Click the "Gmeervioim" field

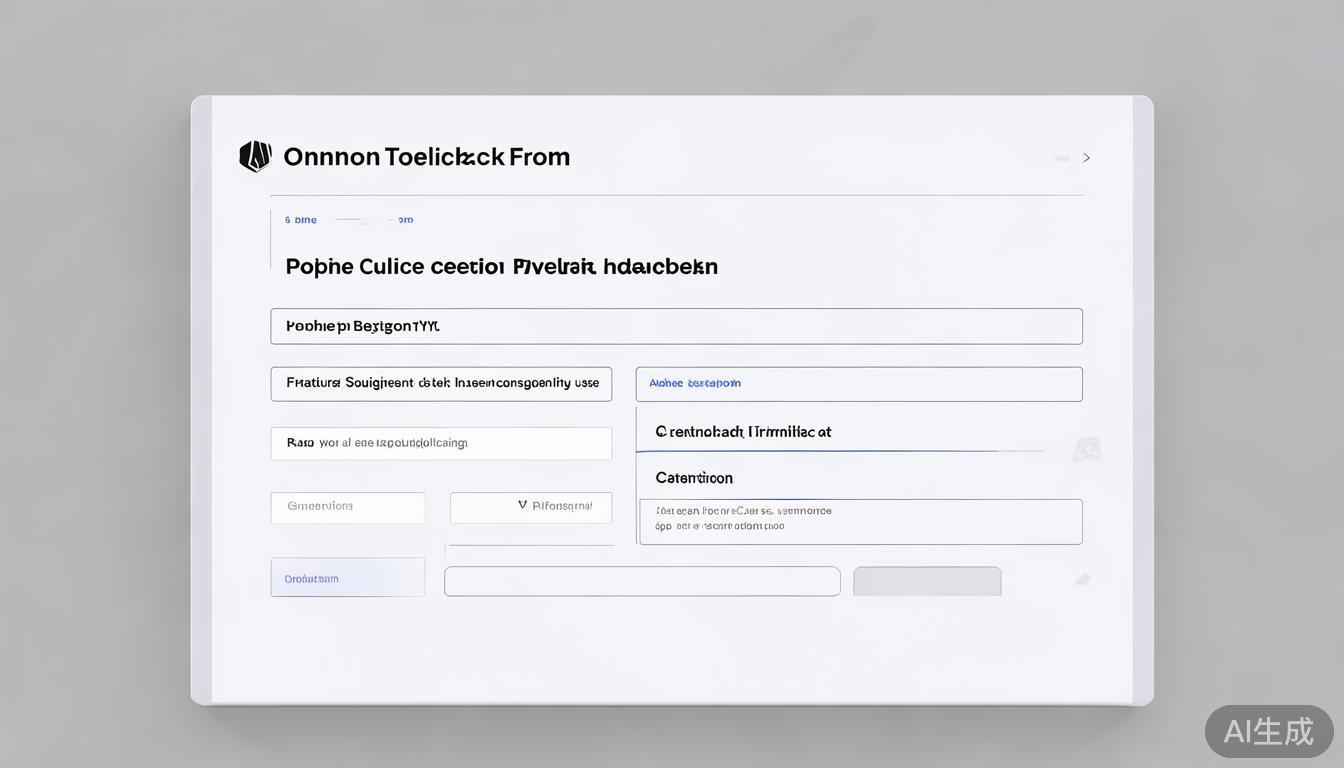347,507
